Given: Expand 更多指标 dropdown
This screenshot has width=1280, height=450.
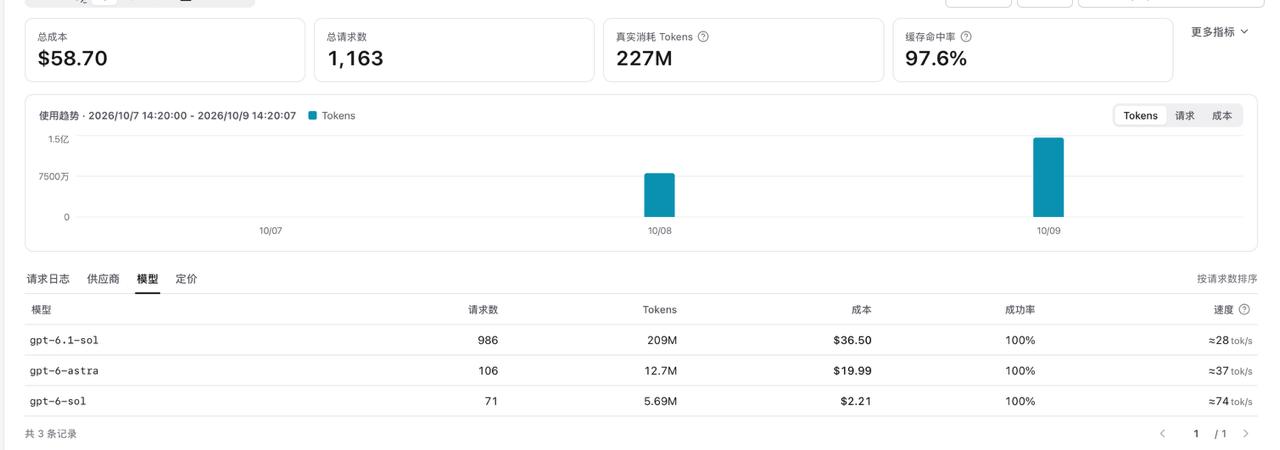Looking at the screenshot, I should pyautogui.click(x=1219, y=32).
